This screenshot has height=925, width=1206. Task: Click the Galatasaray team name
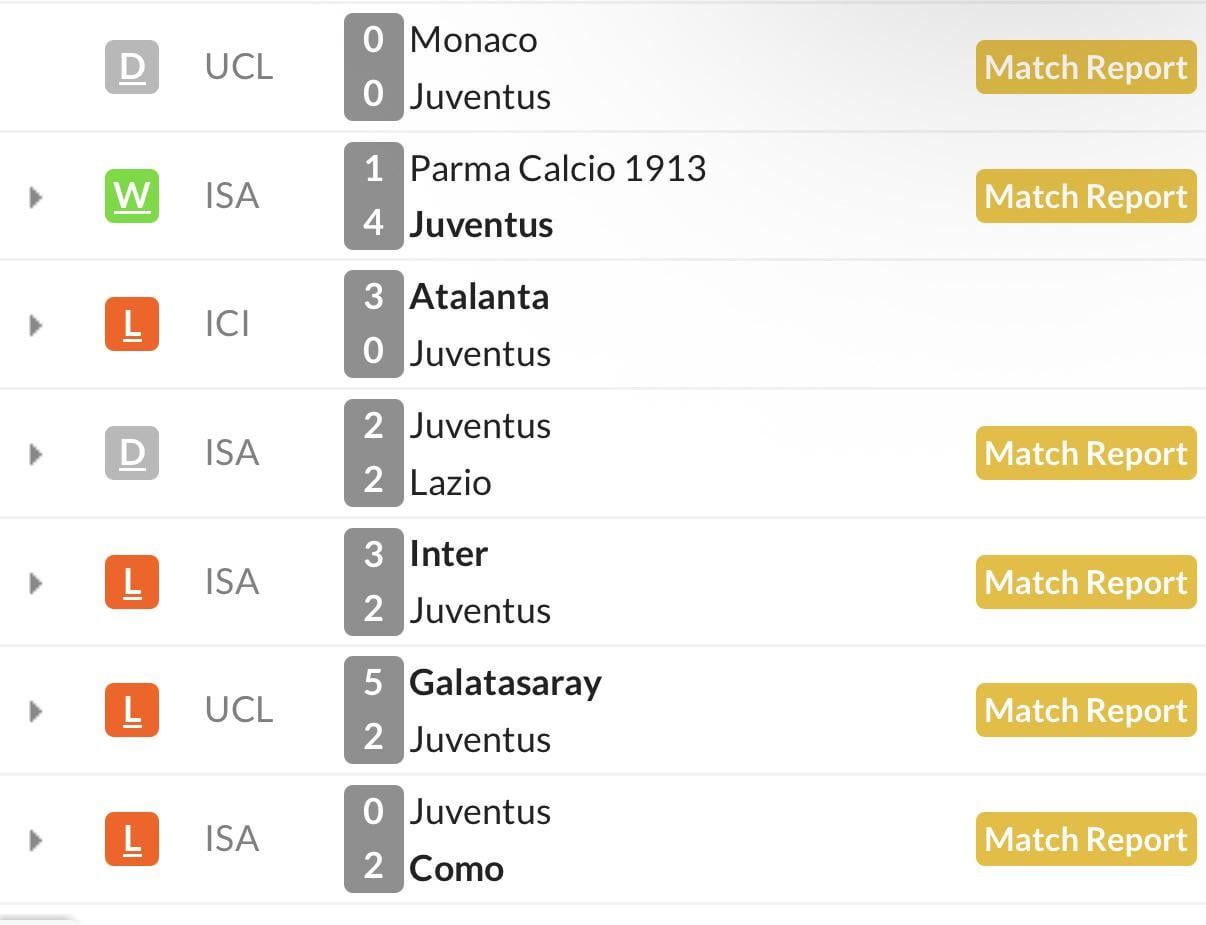pyautogui.click(x=505, y=683)
